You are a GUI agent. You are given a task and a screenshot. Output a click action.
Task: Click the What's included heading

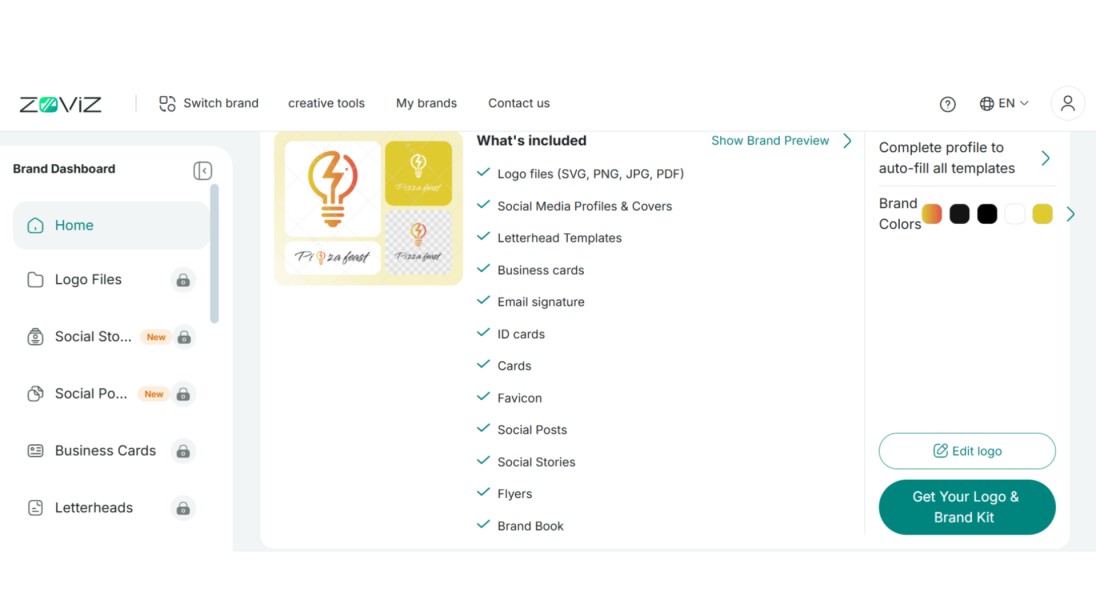[531, 141]
